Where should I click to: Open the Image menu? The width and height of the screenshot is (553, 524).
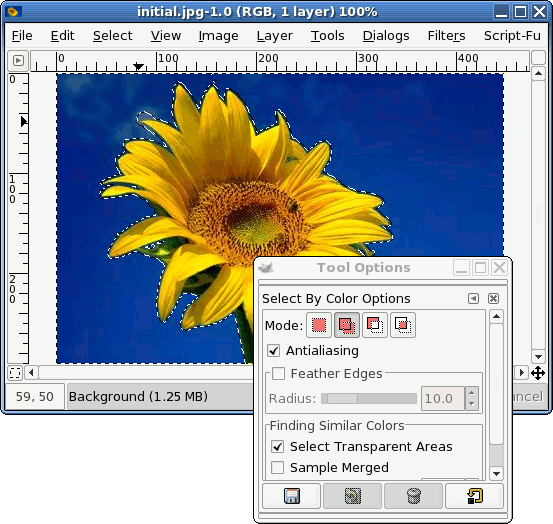coord(218,36)
